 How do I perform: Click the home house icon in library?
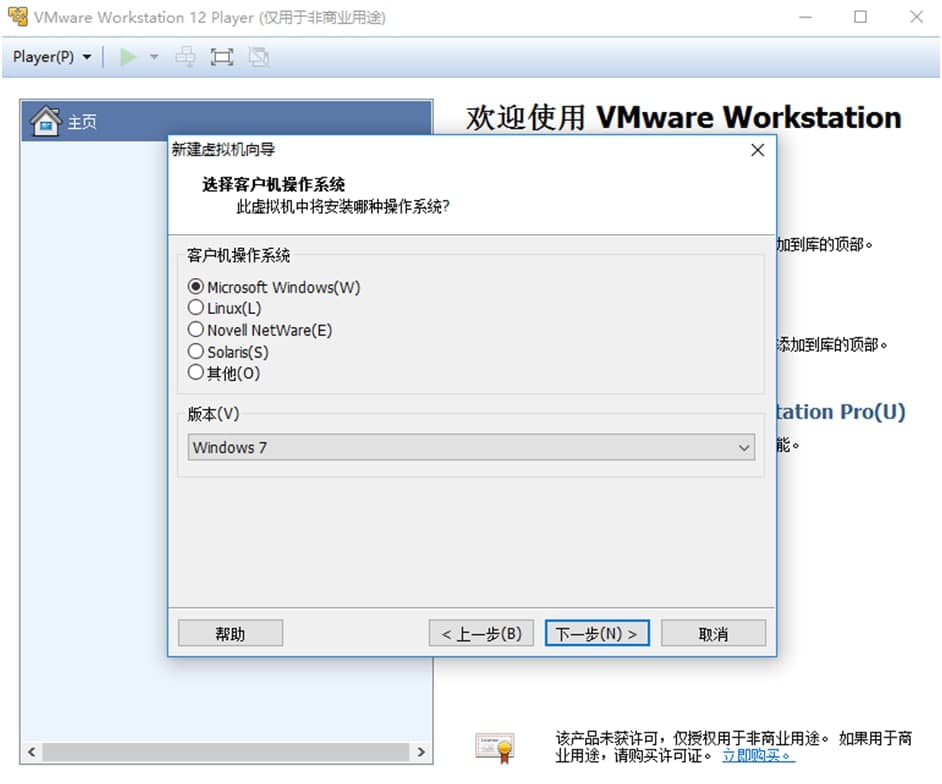46,121
